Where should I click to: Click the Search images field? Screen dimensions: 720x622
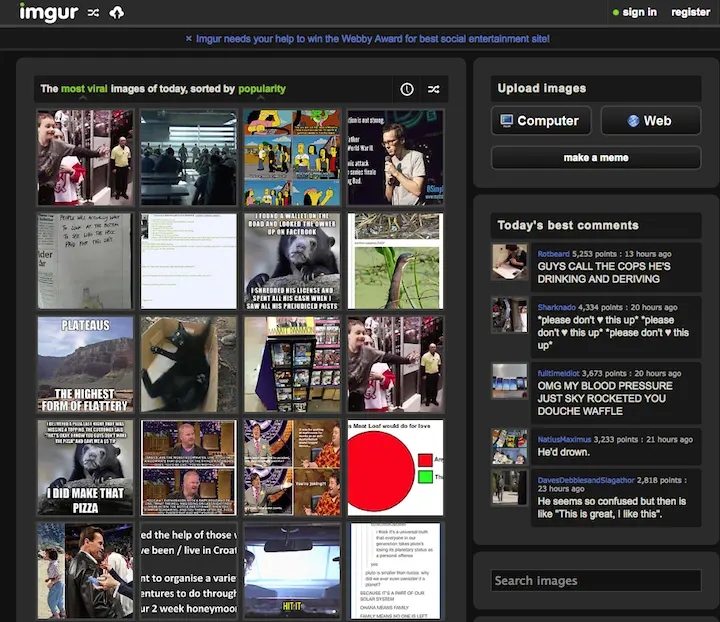[596, 581]
